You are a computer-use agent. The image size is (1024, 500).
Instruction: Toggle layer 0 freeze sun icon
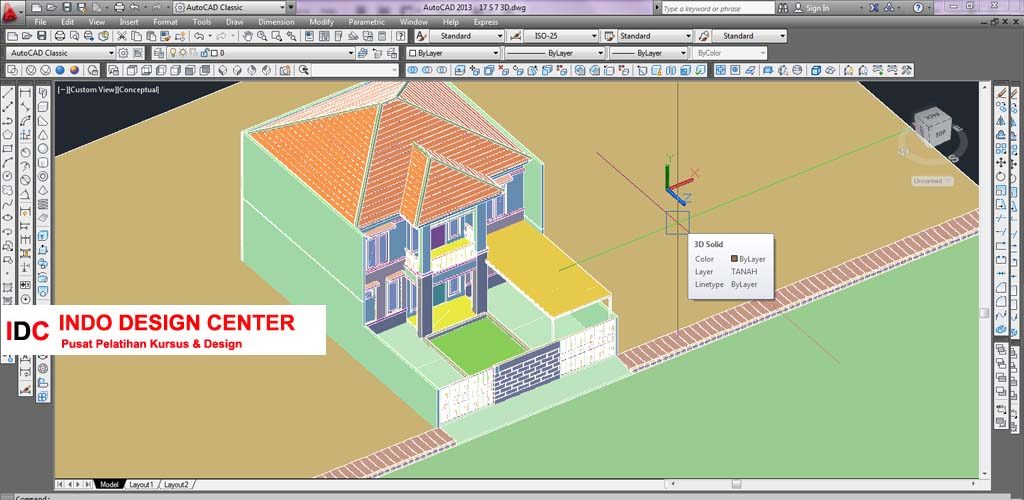pyautogui.click(x=183, y=53)
